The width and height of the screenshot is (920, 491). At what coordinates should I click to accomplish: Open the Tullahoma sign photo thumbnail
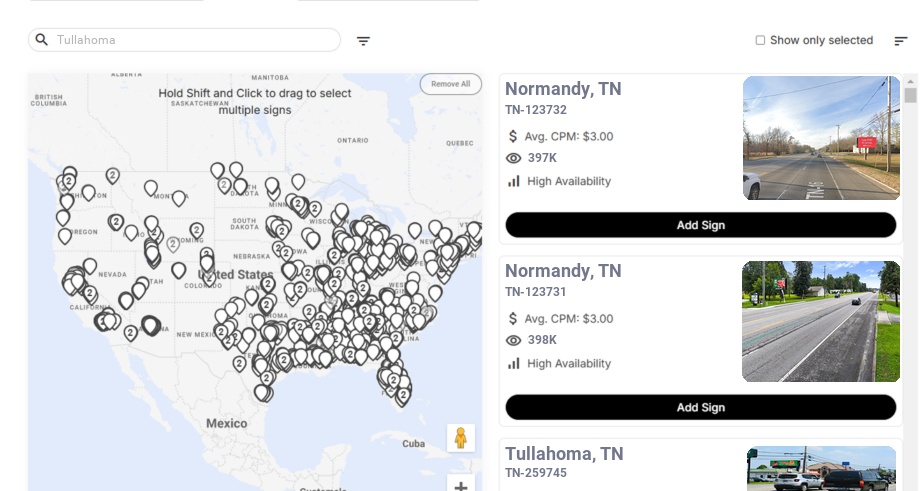click(821, 469)
